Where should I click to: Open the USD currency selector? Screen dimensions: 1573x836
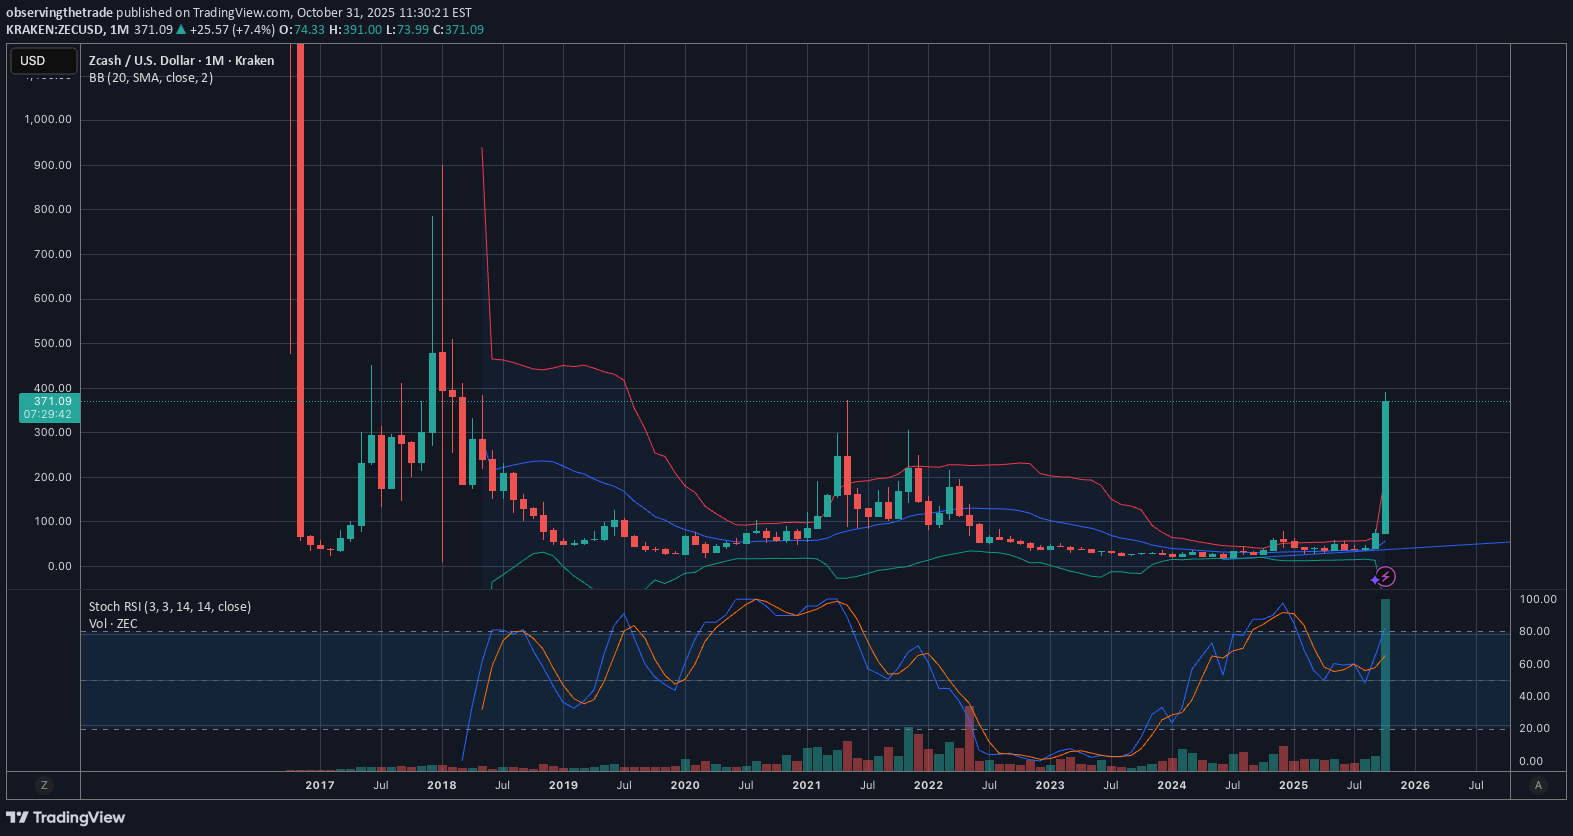[43, 61]
